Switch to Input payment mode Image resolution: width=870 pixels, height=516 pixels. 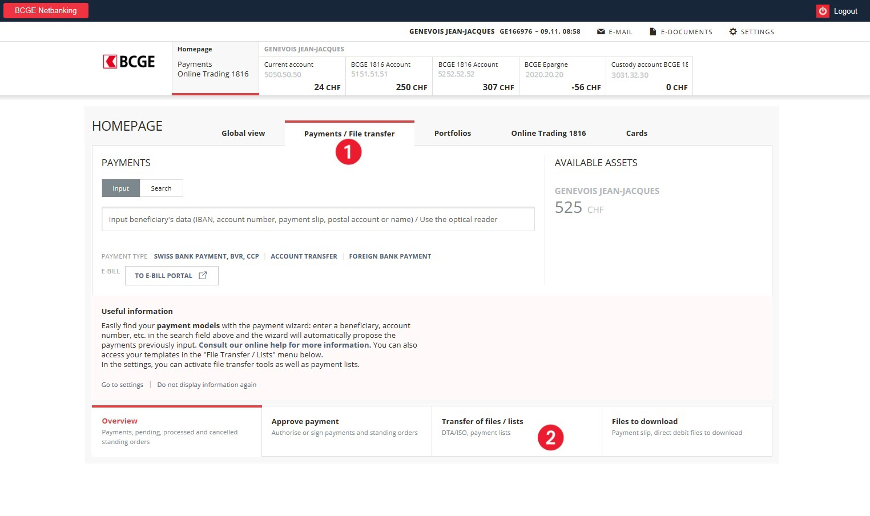point(120,188)
